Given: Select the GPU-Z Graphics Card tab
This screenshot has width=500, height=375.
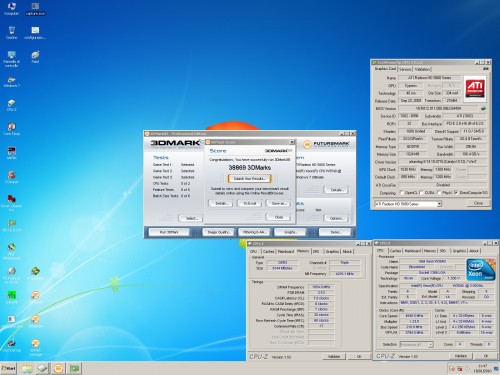Looking at the screenshot, I should point(385,69).
